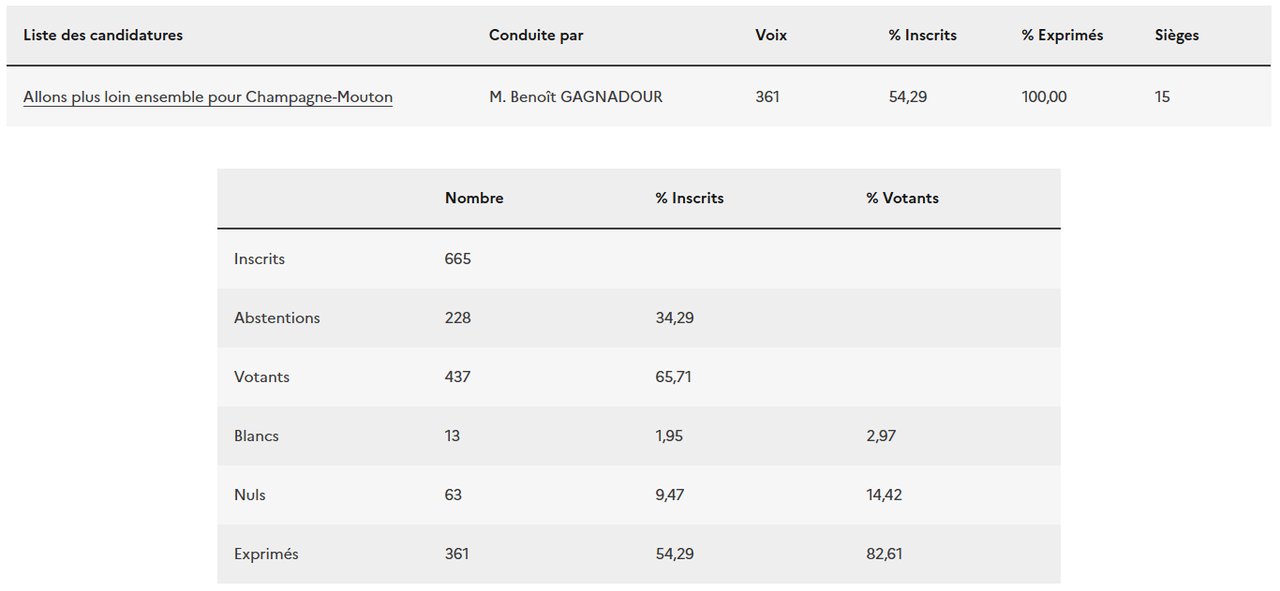The image size is (1280, 591).
Task: Click the Inscrits row label
Action: pyautogui.click(x=259, y=259)
